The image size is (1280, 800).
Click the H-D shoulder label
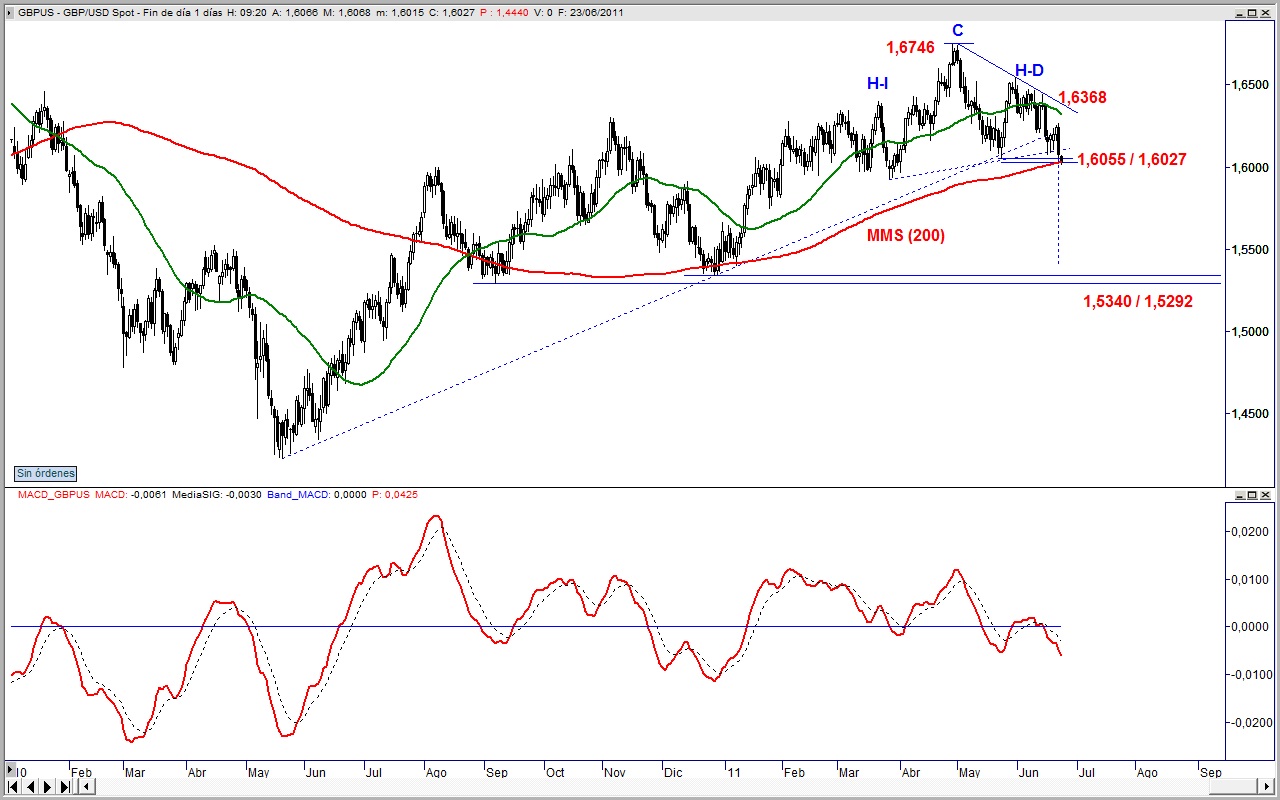[1029, 70]
